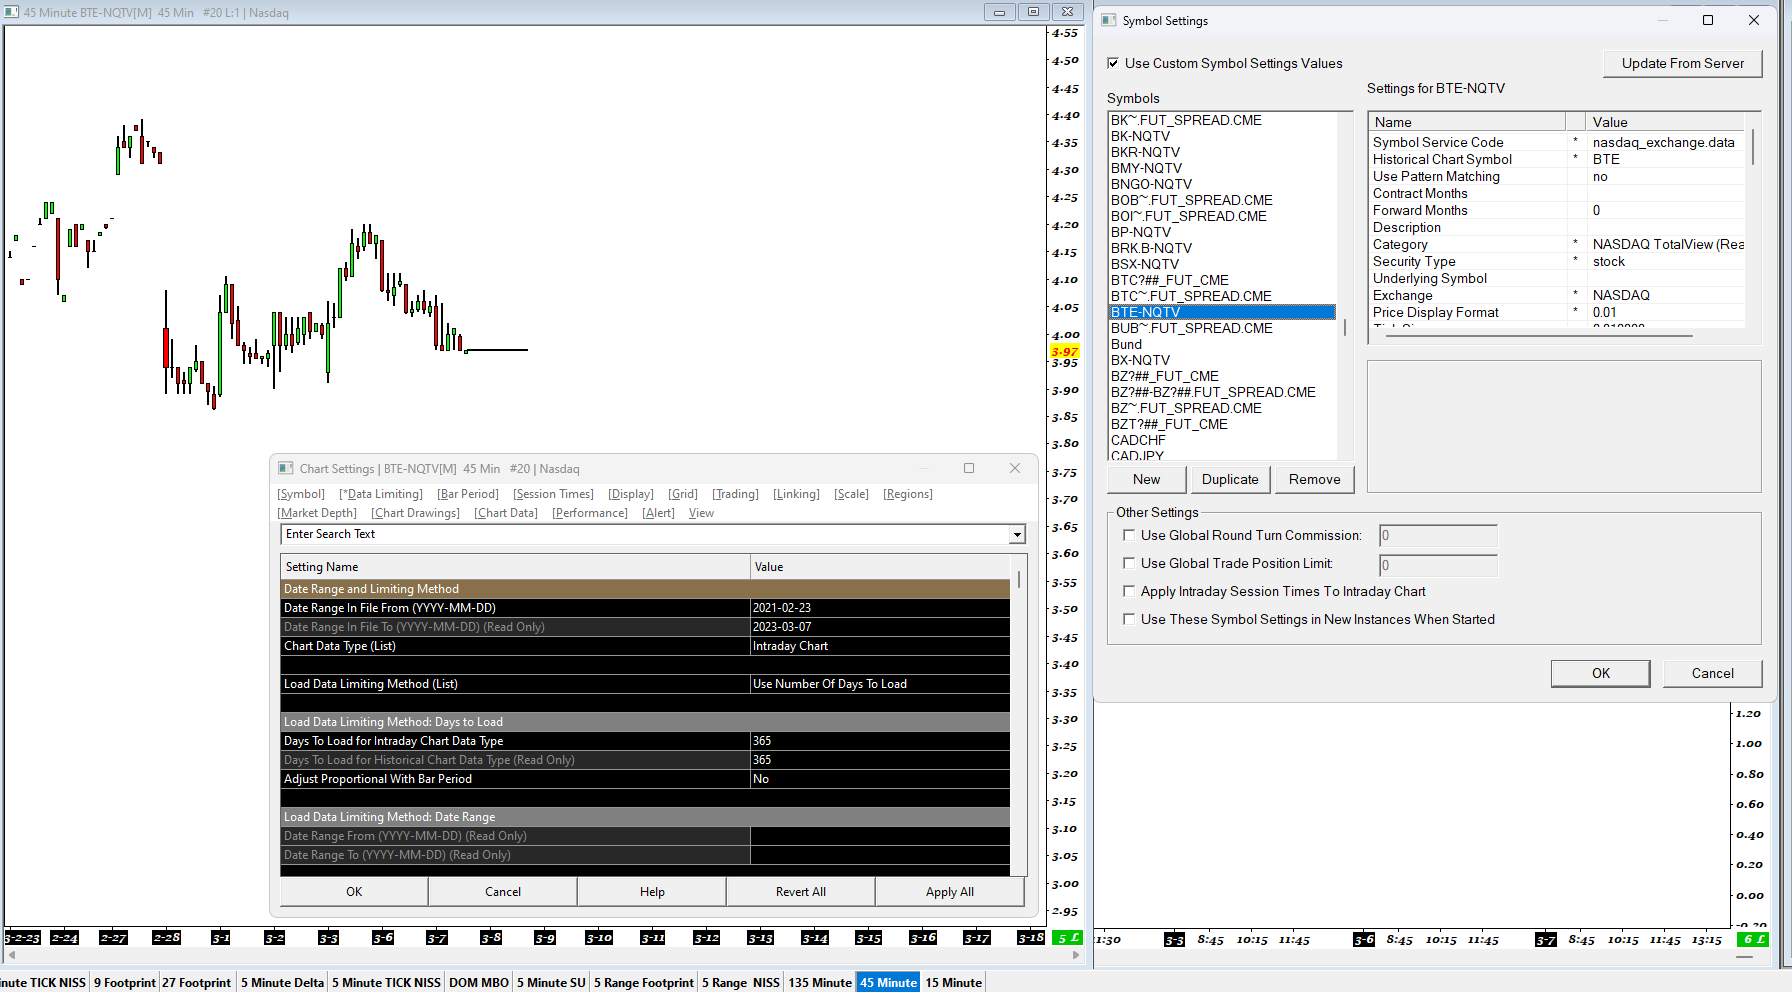Switch to the Session Times tab

click(x=554, y=494)
